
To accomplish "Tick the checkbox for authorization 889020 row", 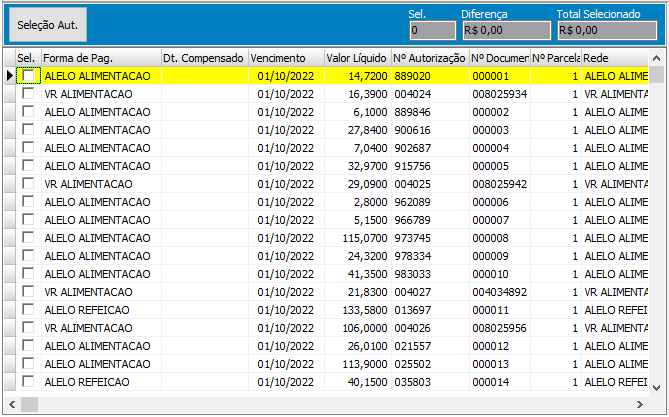I will [x=29, y=76].
